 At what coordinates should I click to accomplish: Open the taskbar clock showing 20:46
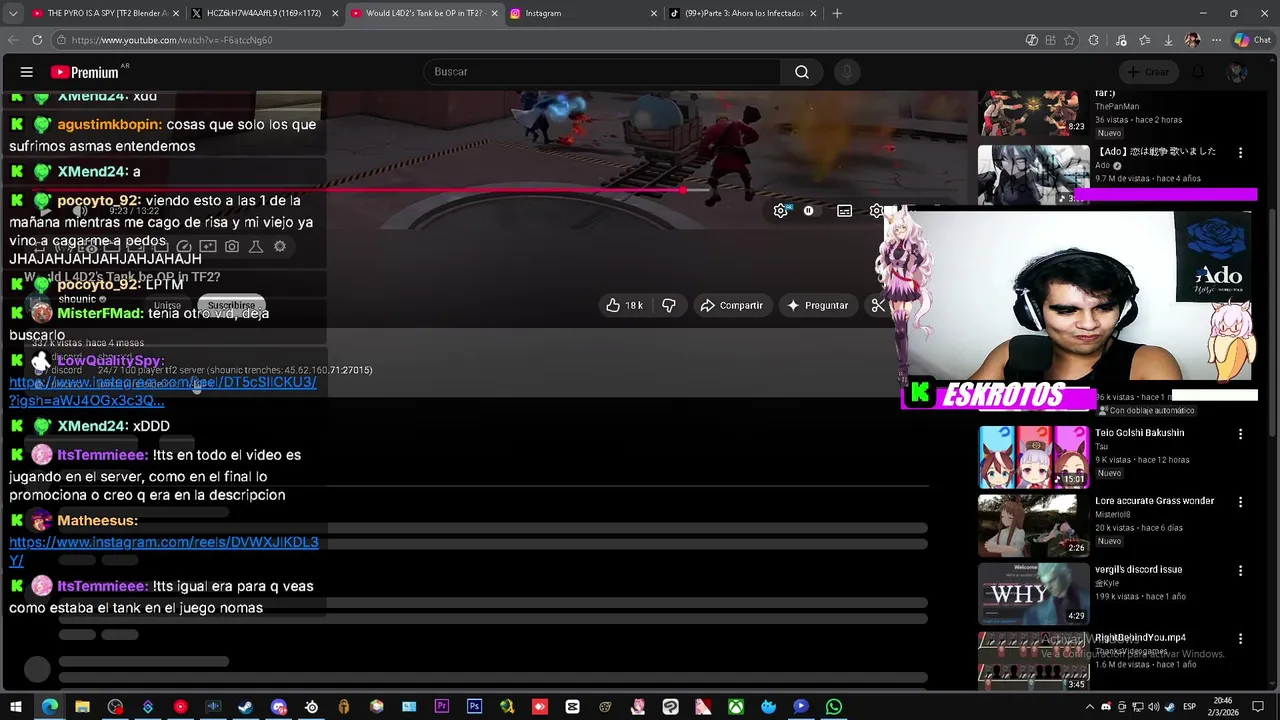[x=1224, y=707]
